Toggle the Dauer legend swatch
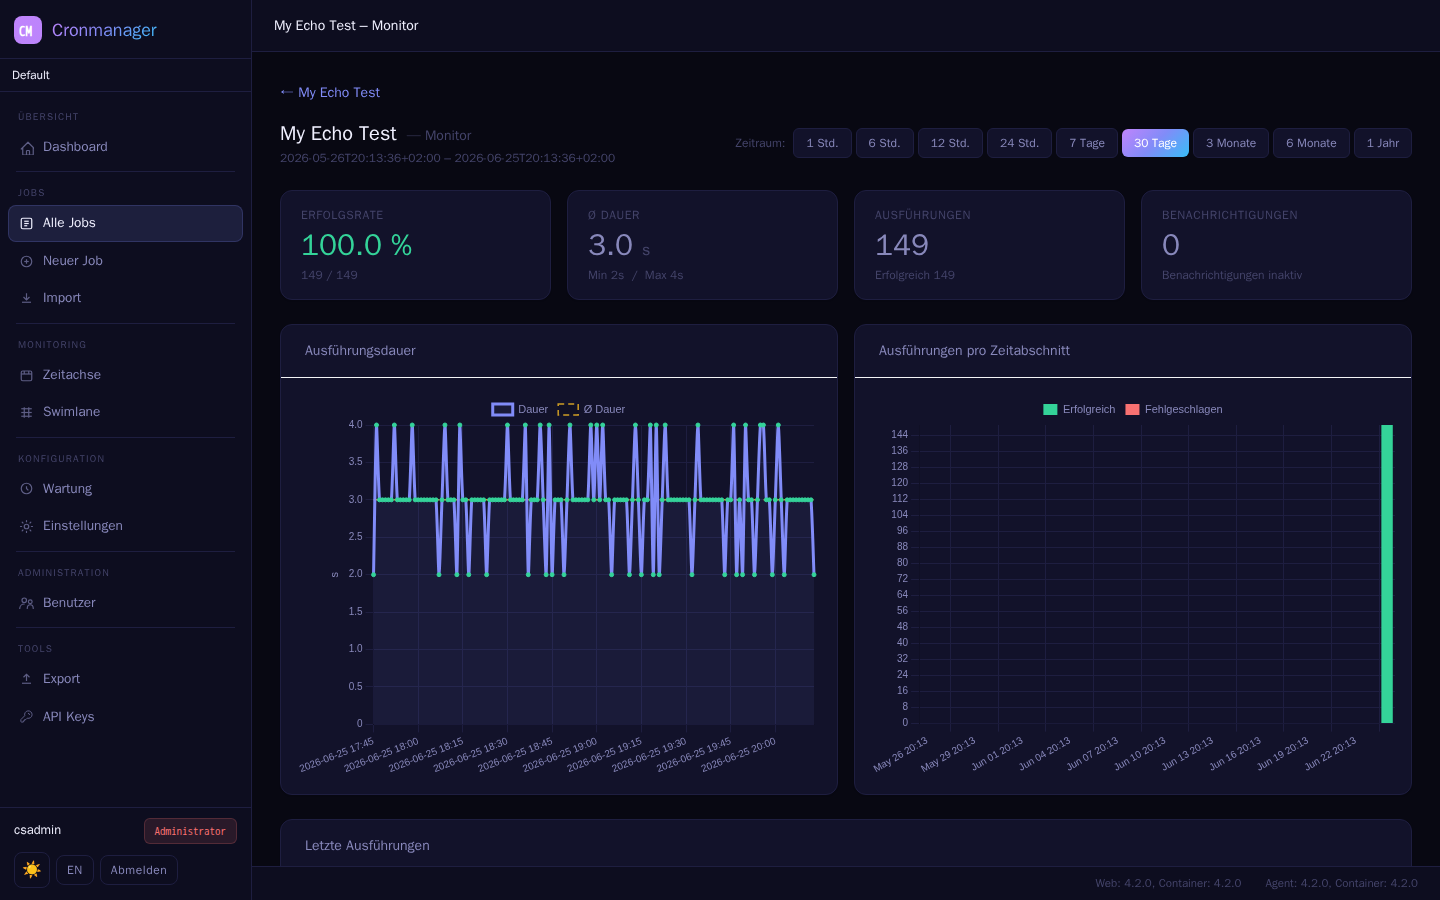 point(502,409)
